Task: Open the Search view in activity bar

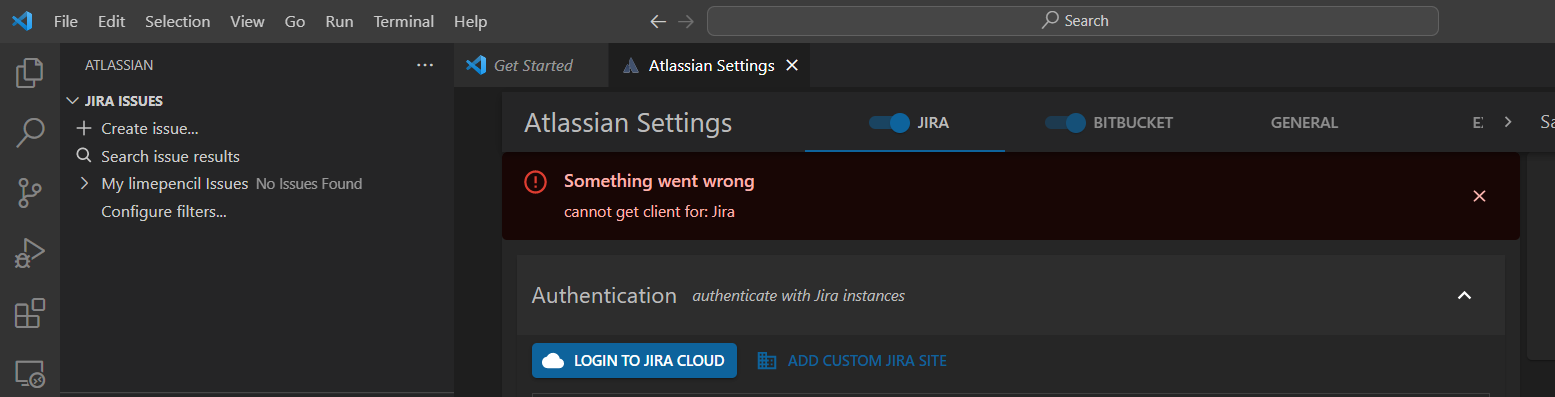Action: click(30, 132)
